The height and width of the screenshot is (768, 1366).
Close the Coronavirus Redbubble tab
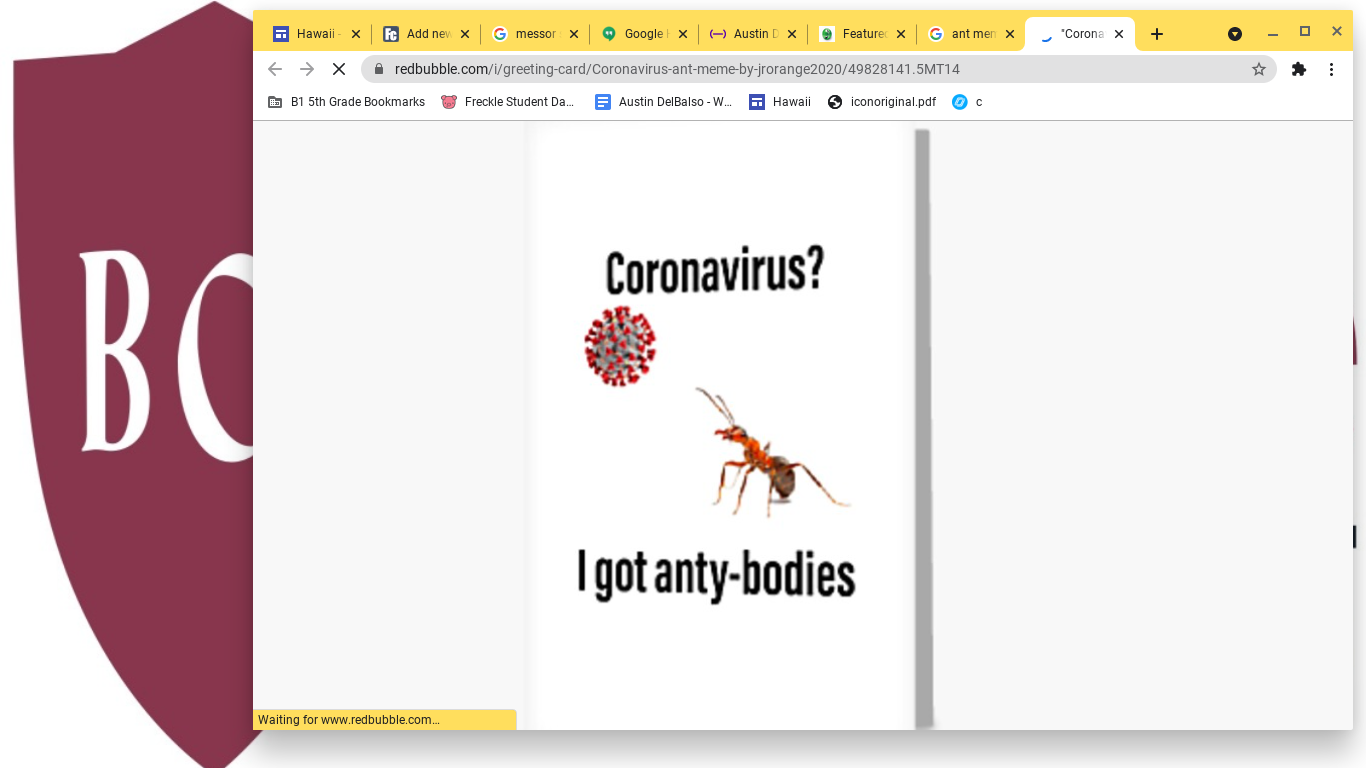[1119, 34]
